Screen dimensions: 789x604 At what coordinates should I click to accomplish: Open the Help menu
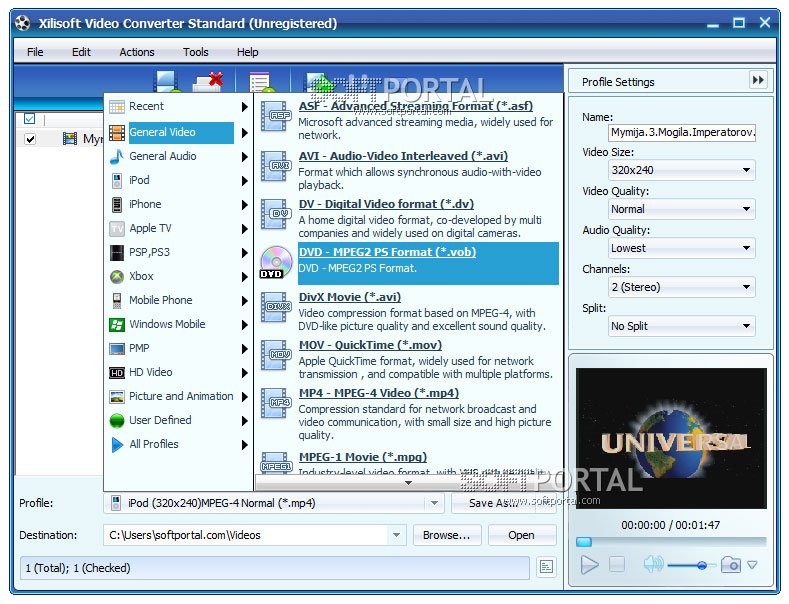tap(247, 52)
